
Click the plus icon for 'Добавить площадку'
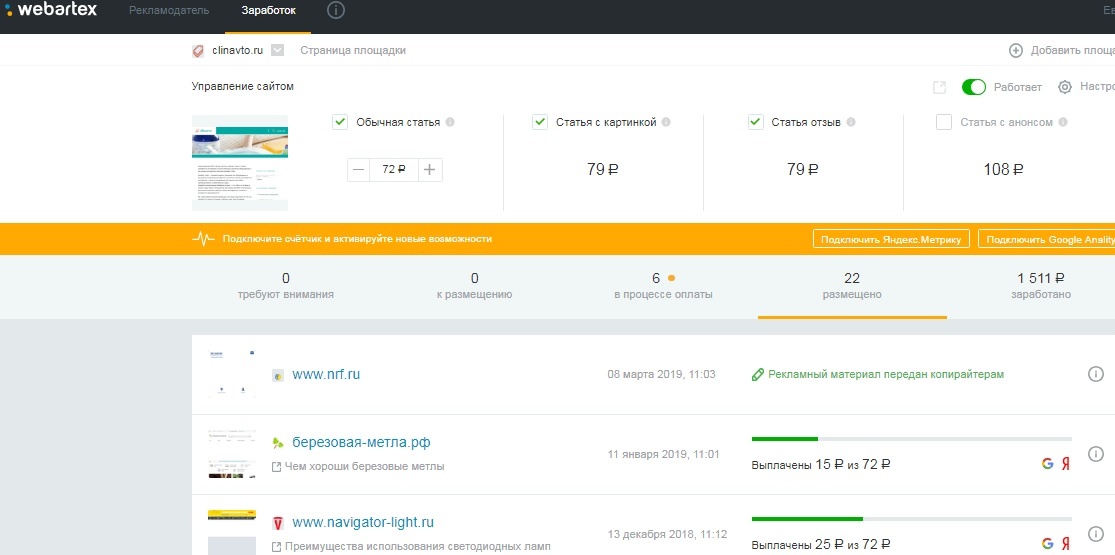[x=1015, y=51]
